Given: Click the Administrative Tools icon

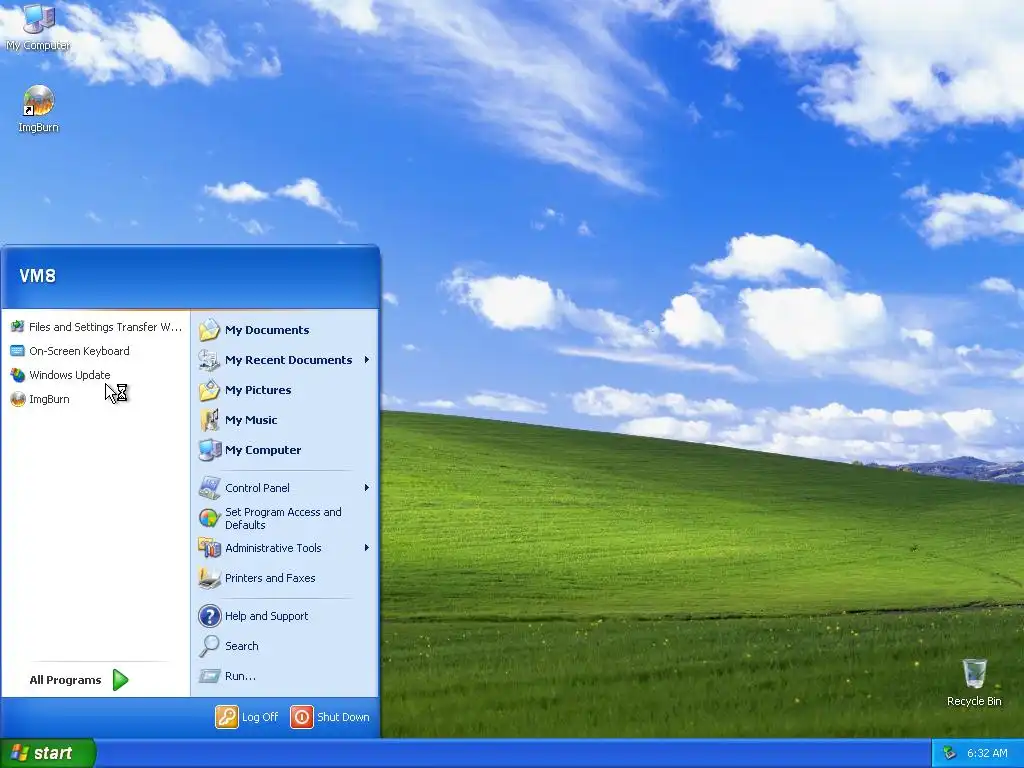Looking at the screenshot, I should (x=210, y=548).
